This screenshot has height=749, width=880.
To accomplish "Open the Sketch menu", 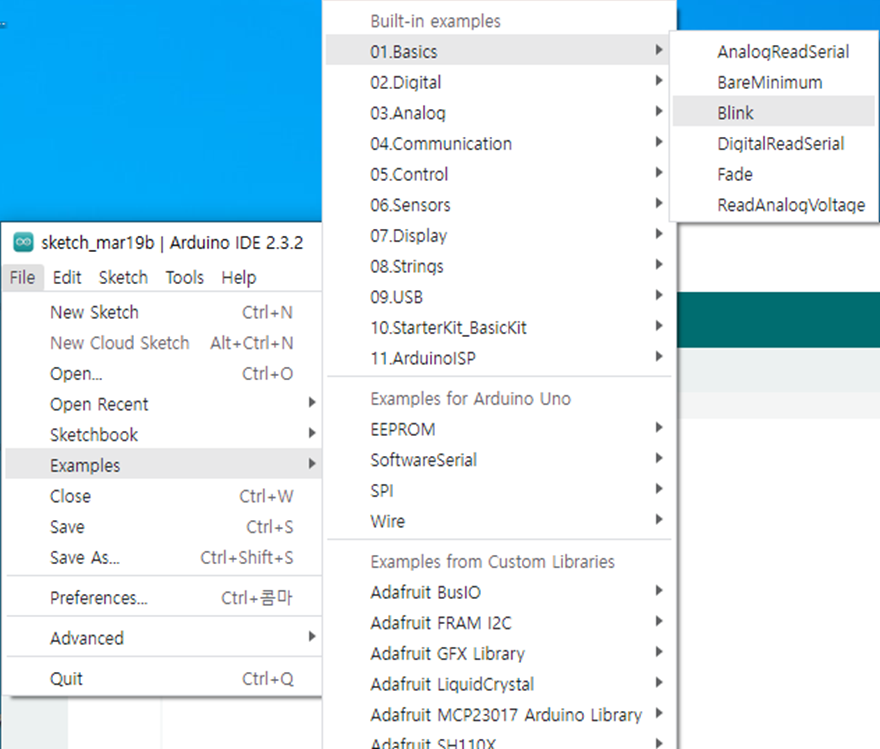I will pos(123,277).
